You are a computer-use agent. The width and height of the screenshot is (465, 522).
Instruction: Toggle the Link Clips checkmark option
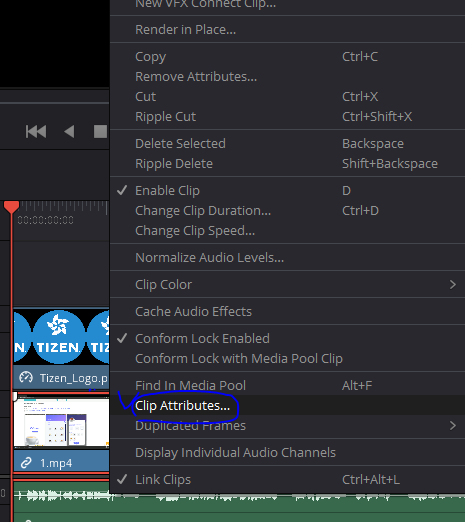click(x=287, y=480)
